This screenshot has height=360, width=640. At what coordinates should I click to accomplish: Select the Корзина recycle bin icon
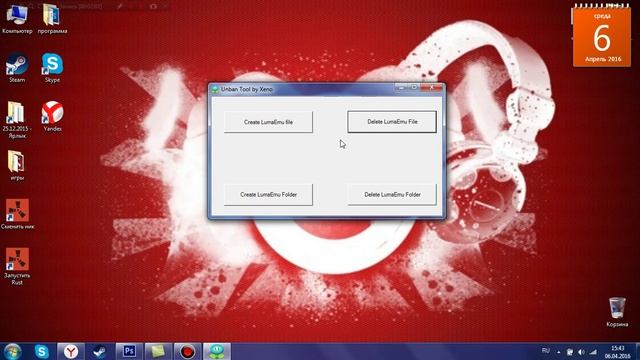617,312
